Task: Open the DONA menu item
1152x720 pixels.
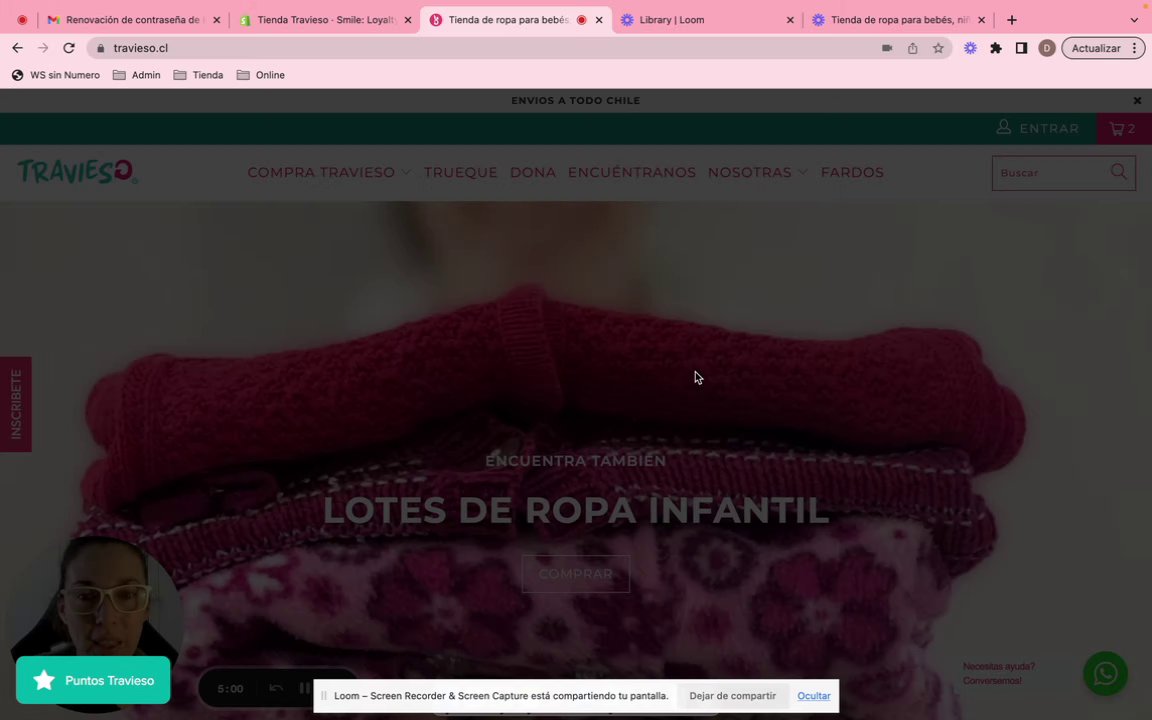Action: click(x=533, y=172)
